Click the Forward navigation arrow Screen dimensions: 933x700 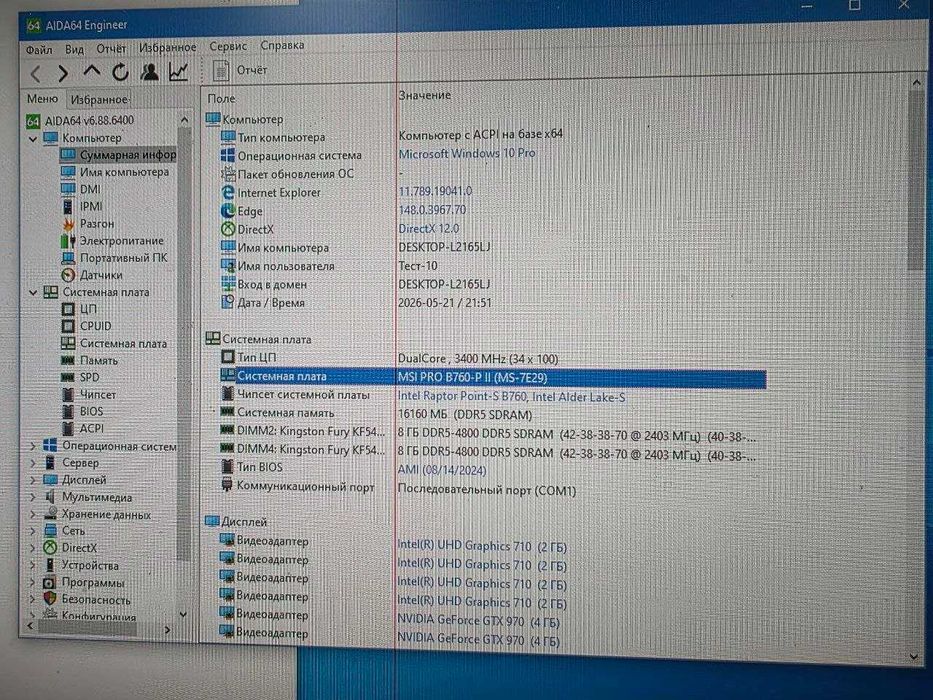point(63,73)
